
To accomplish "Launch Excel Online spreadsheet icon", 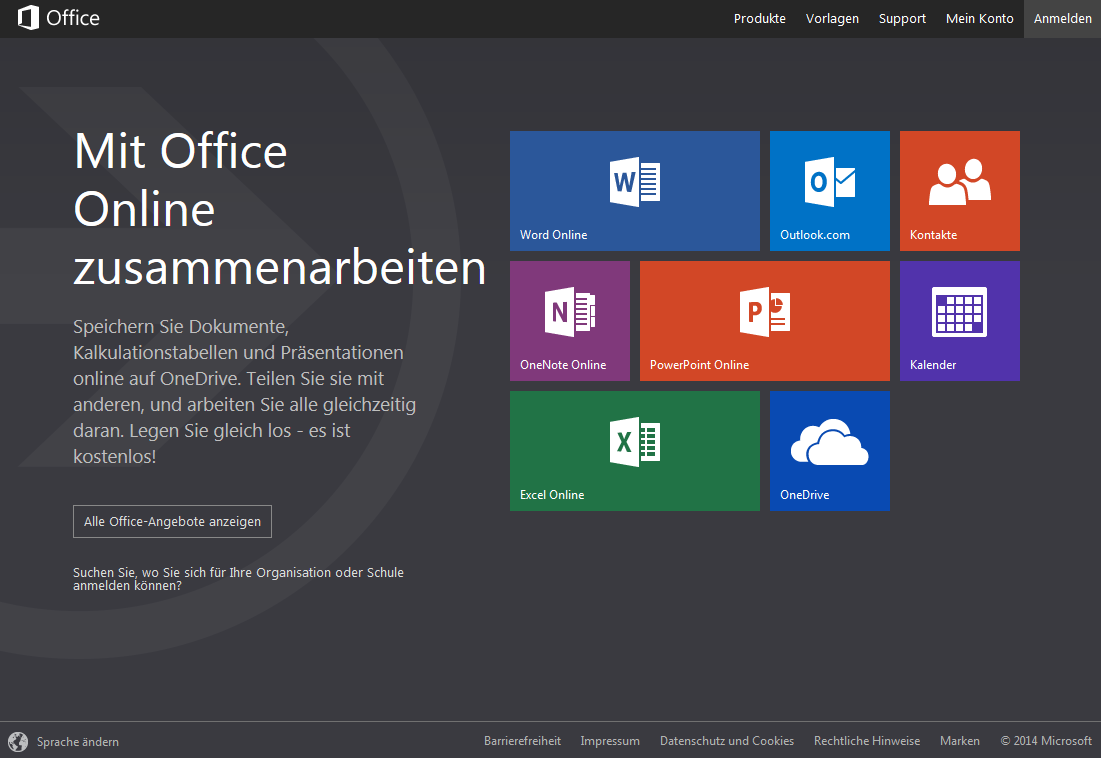I will pyautogui.click(x=635, y=441).
